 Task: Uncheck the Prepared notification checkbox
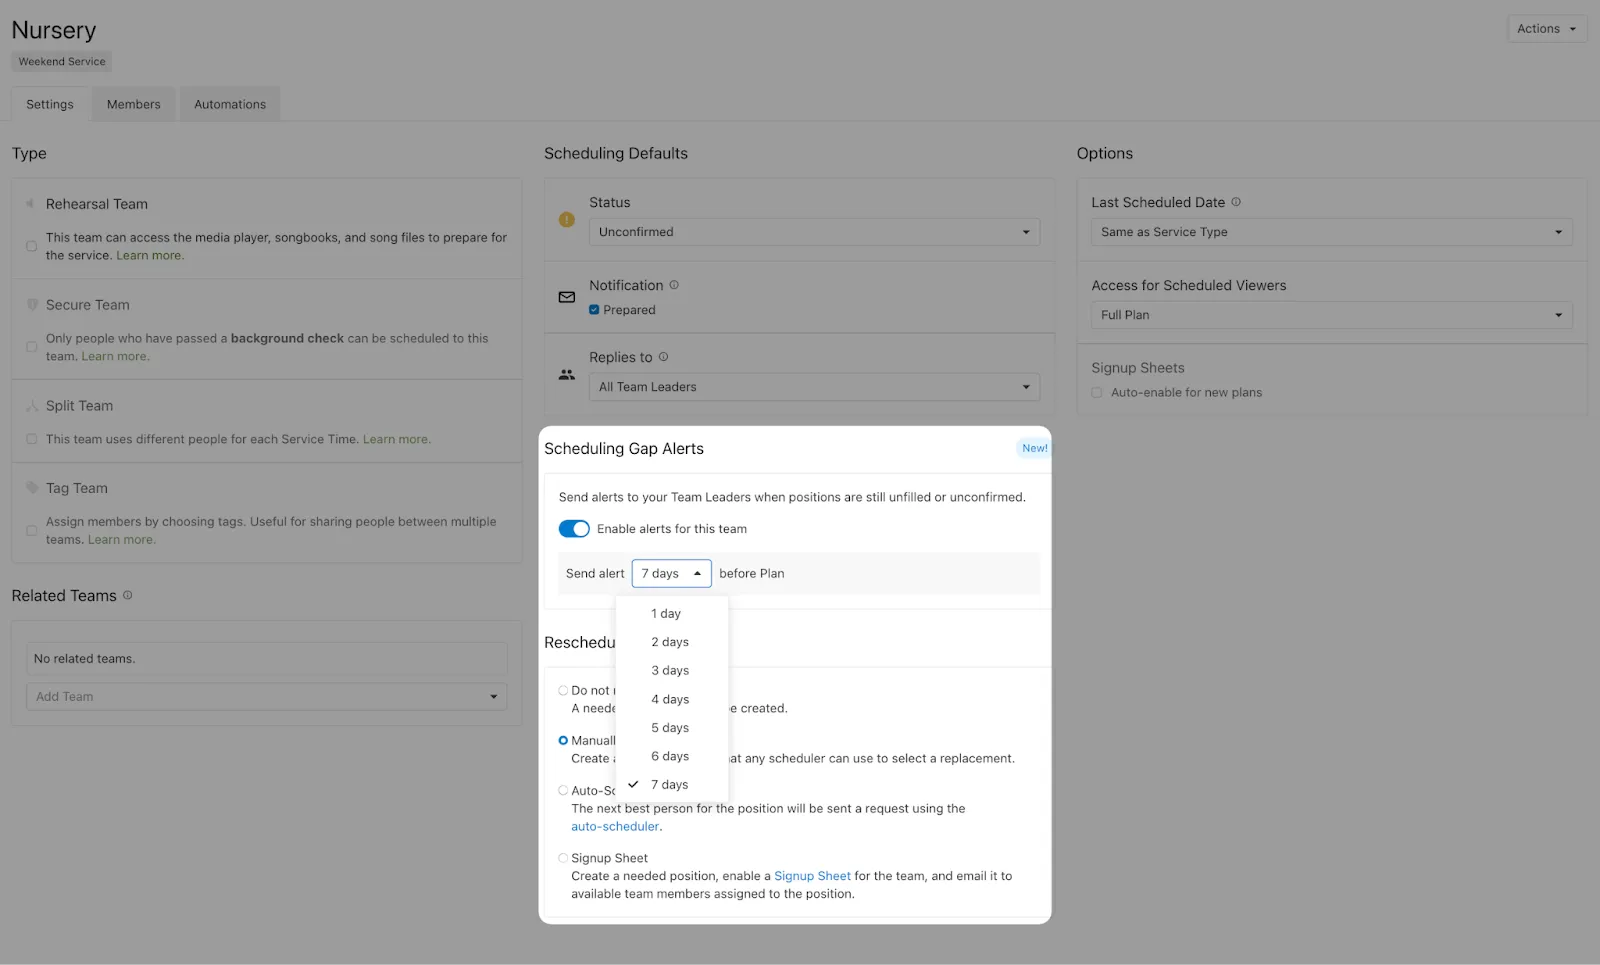(594, 310)
